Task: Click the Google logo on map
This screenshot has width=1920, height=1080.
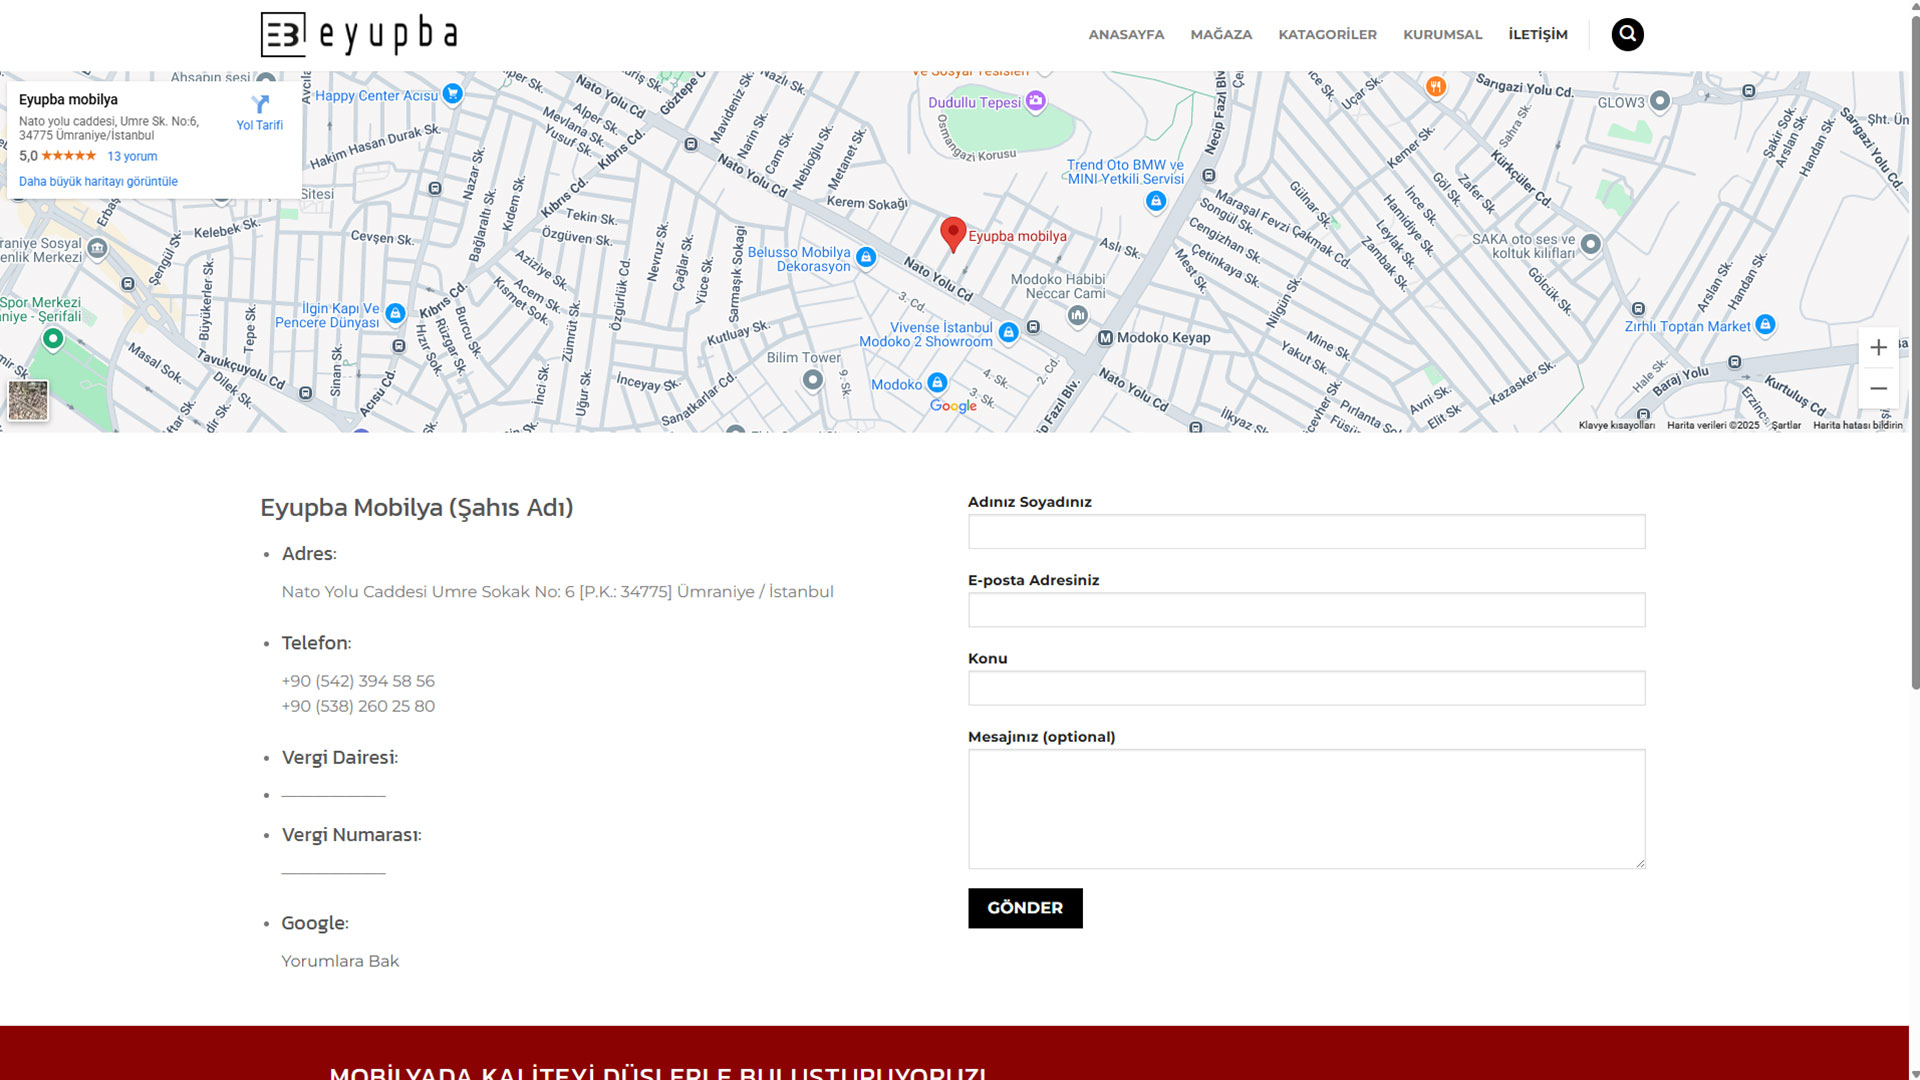Action: pos(953,406)
